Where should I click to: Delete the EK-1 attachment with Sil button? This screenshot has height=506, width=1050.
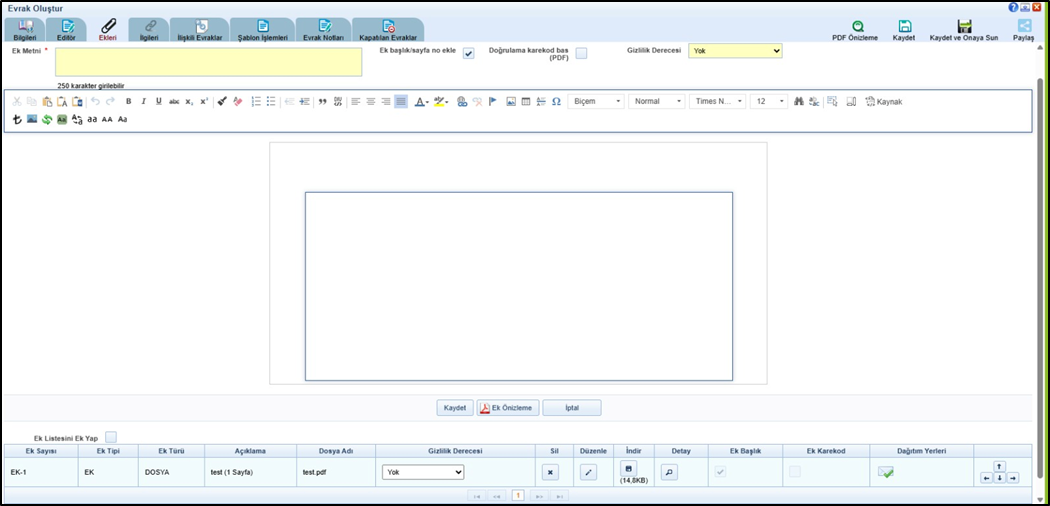[550, 472]
